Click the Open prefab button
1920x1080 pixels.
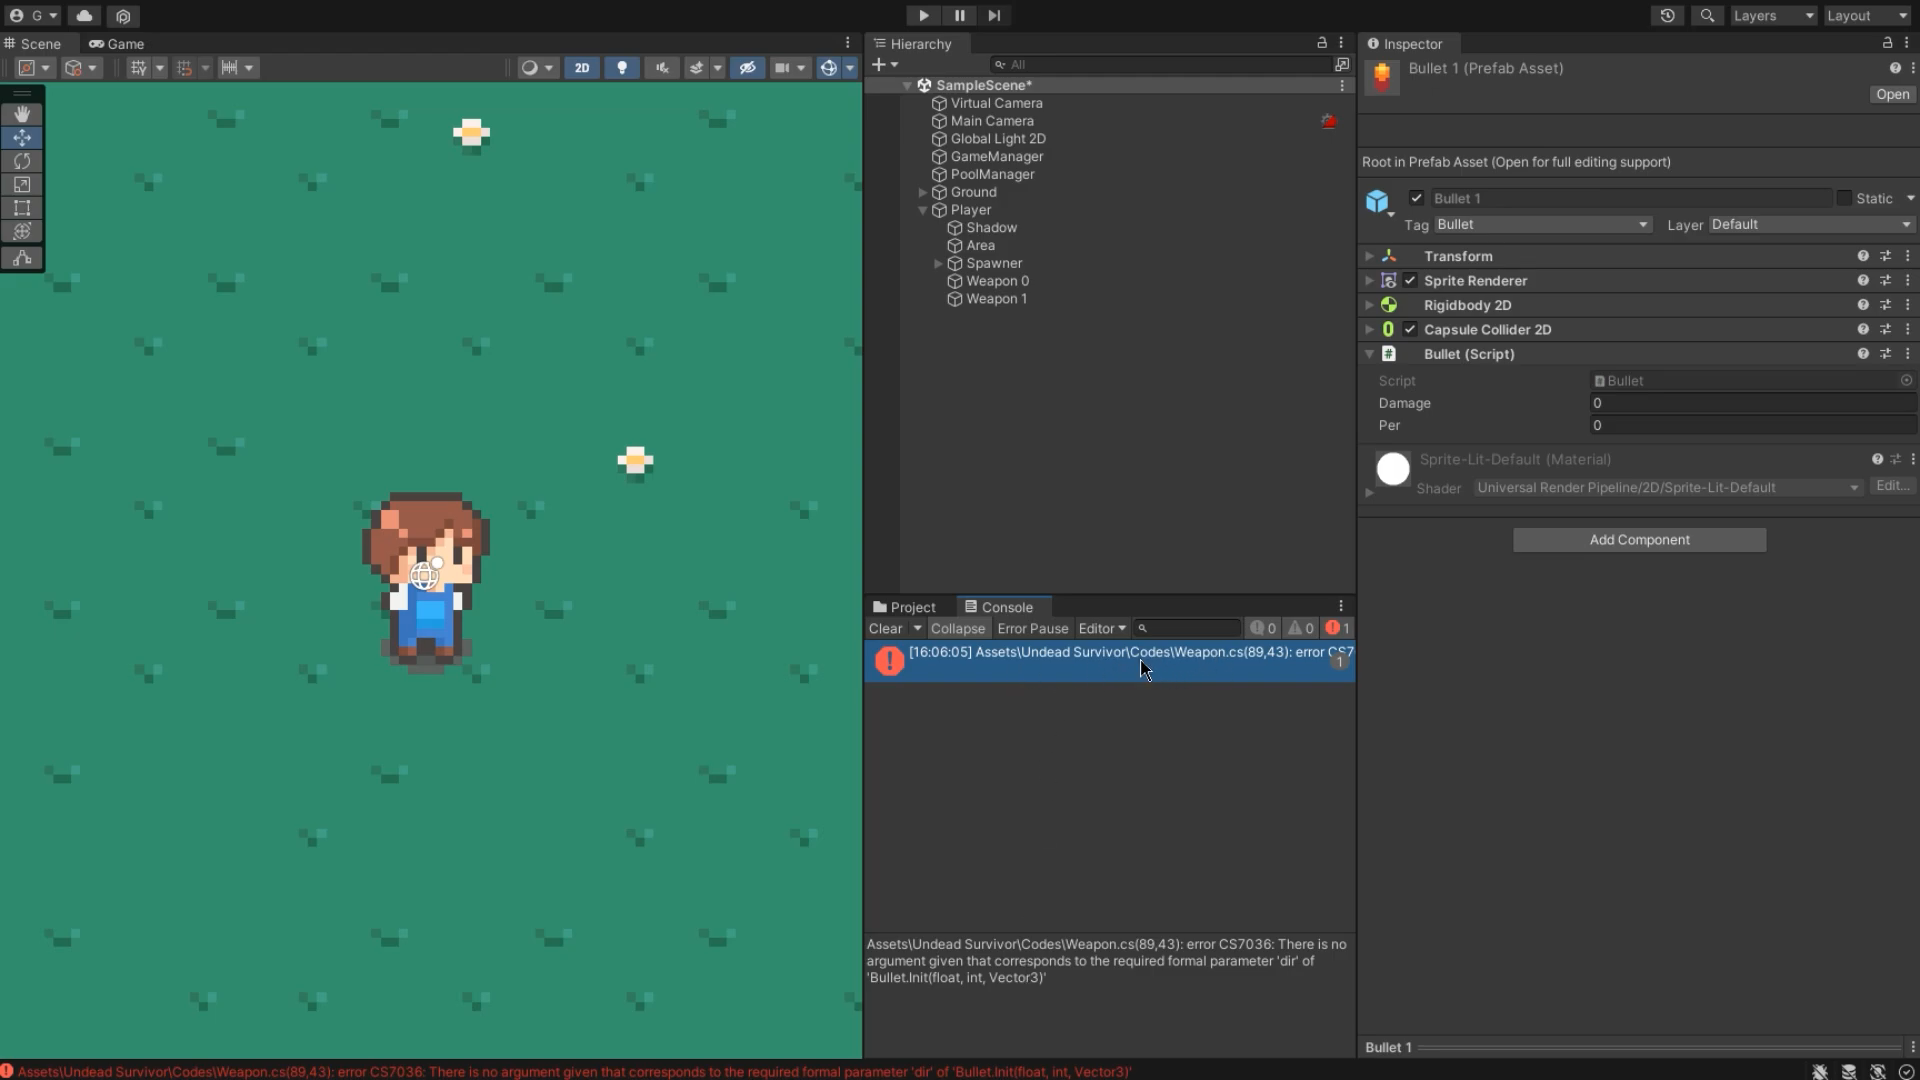click(1892, 94)
